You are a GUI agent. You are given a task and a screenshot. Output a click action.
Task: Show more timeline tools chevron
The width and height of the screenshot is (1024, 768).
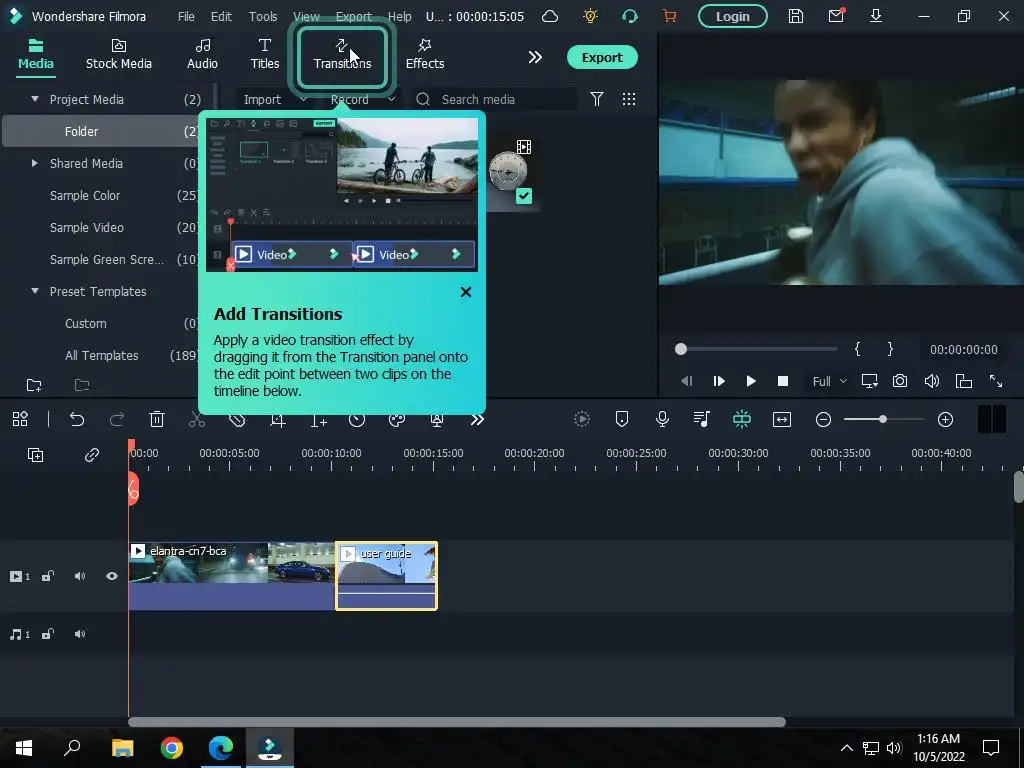click(x=477, y=419)
